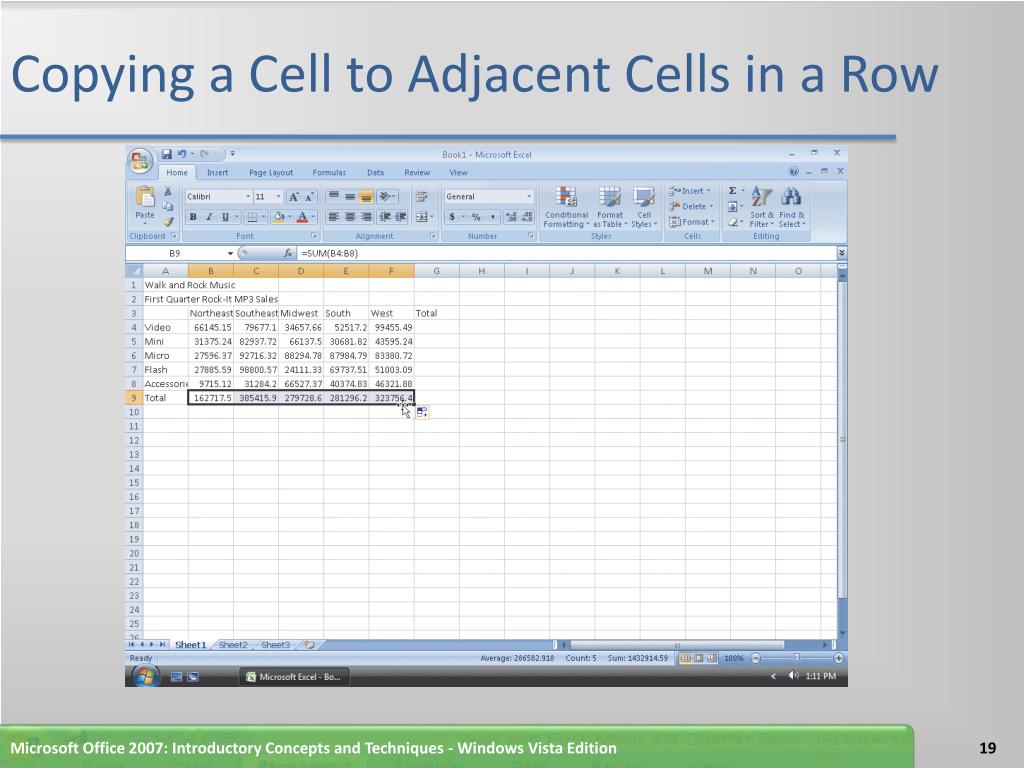Open the Review ribbon tab
The image size is (1024, 768).
click(417, 172)
